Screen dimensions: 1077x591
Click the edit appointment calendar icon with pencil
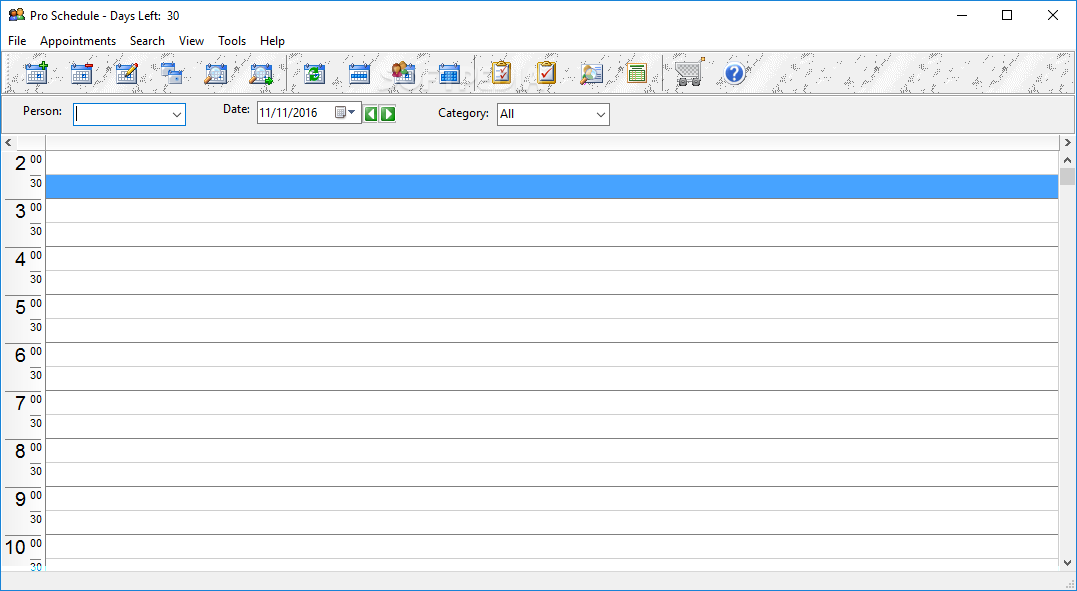click(x=127, y=73)
